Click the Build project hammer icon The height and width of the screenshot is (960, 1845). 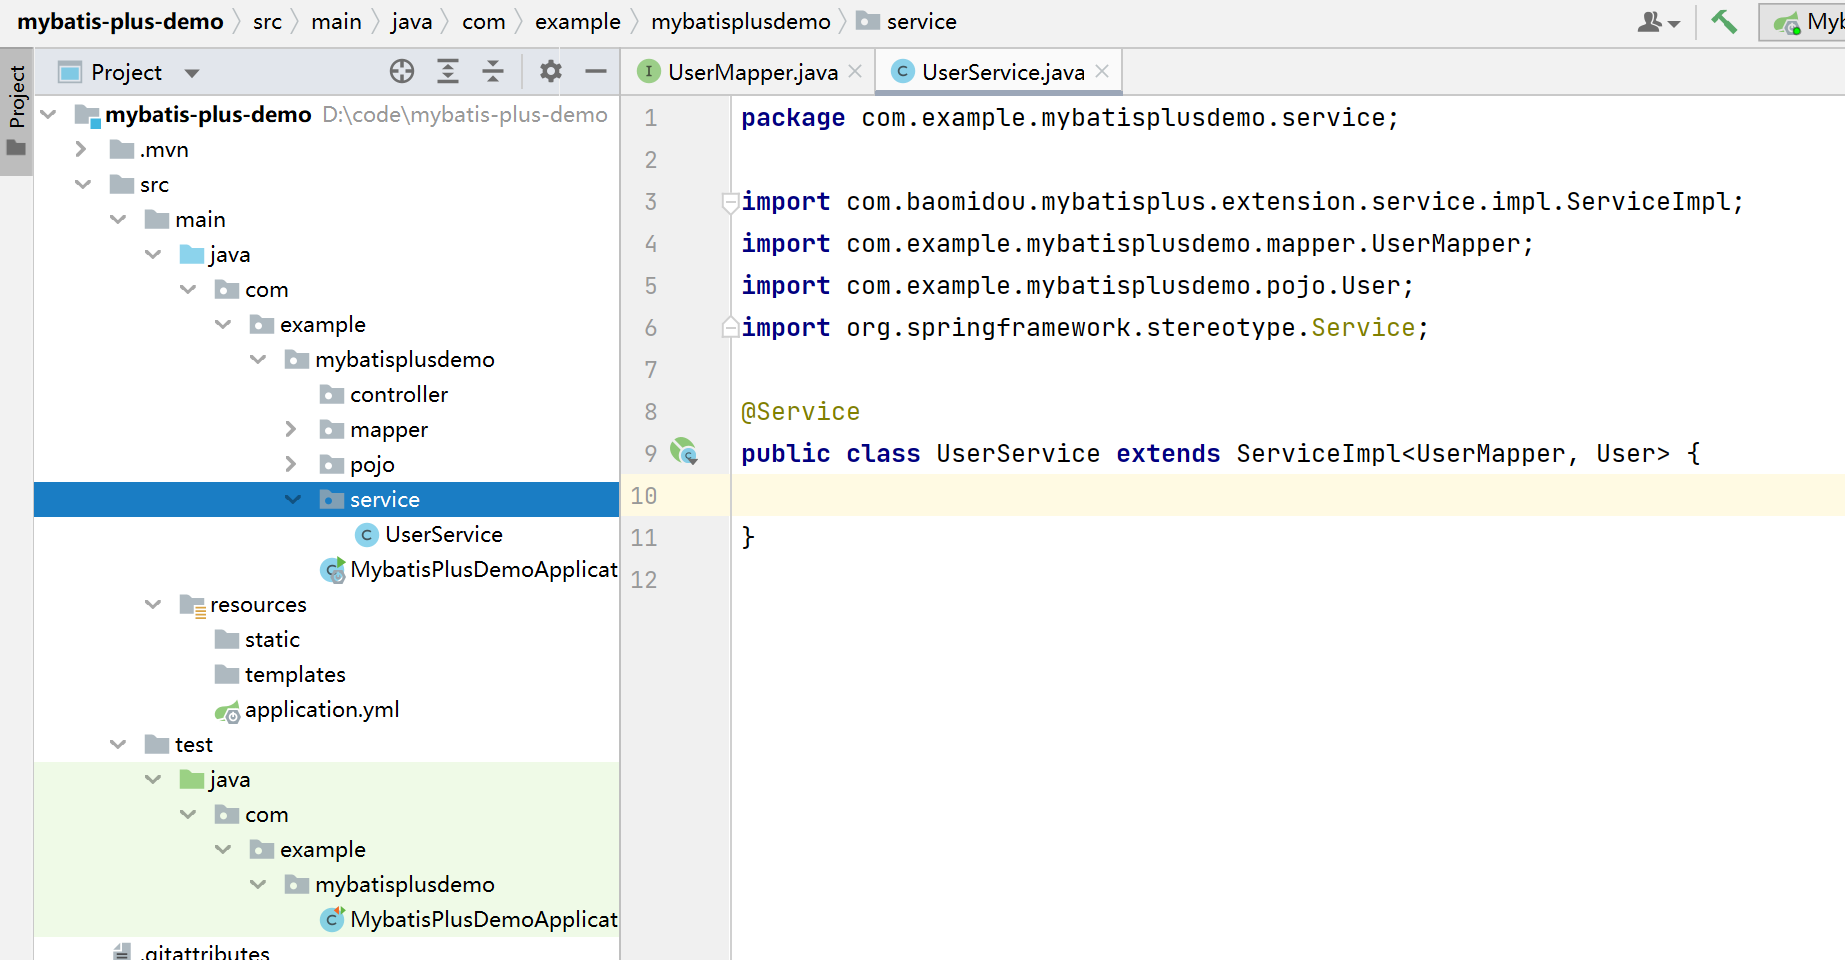(1724, 21)
